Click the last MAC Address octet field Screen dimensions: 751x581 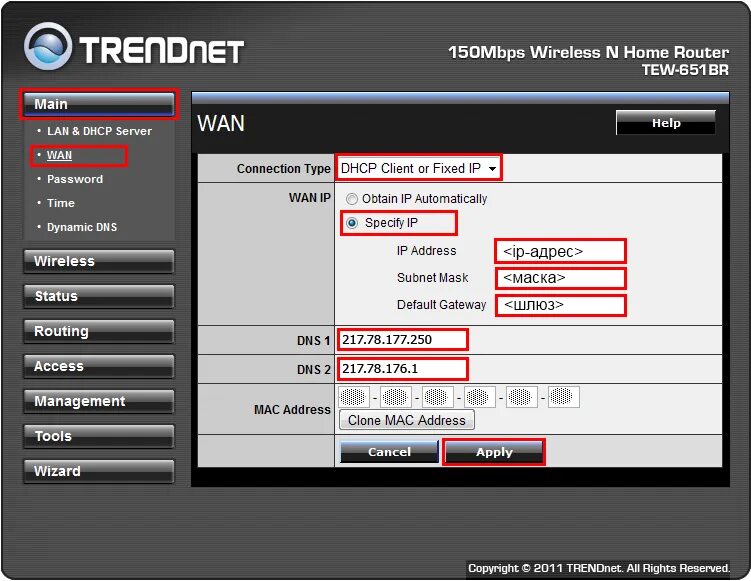click(564, 397)
